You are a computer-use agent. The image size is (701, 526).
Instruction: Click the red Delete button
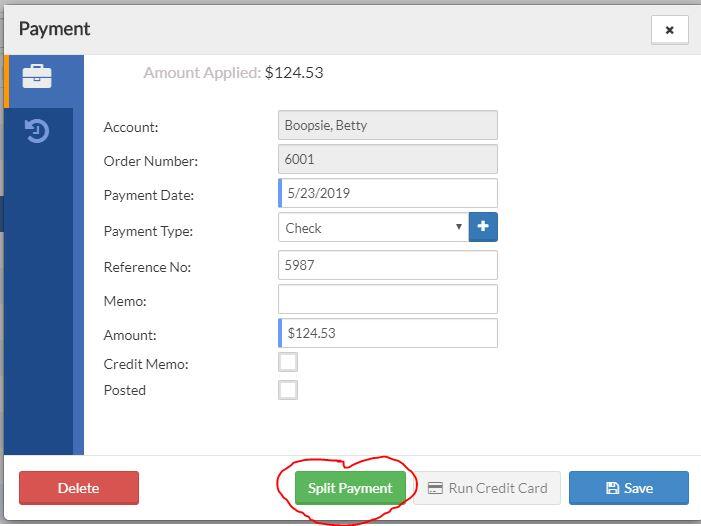click(x=79, y=488)
